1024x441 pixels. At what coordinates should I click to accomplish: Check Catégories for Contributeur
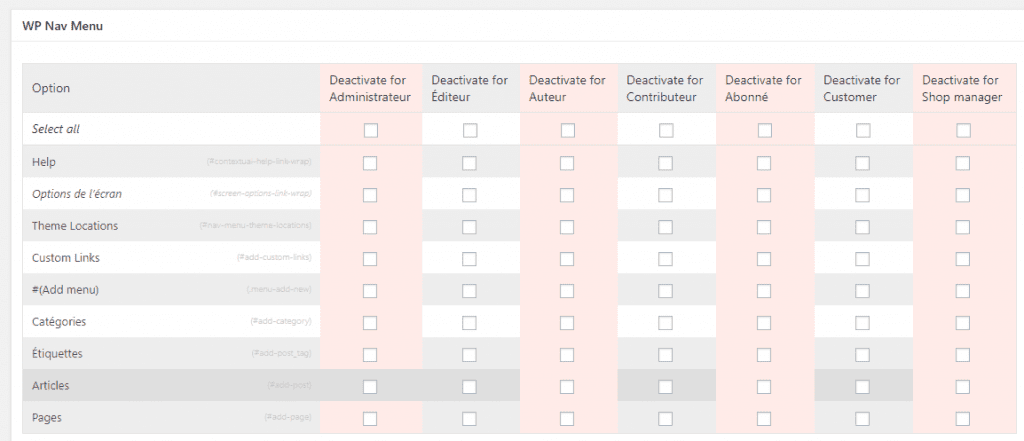click(666, 322)
